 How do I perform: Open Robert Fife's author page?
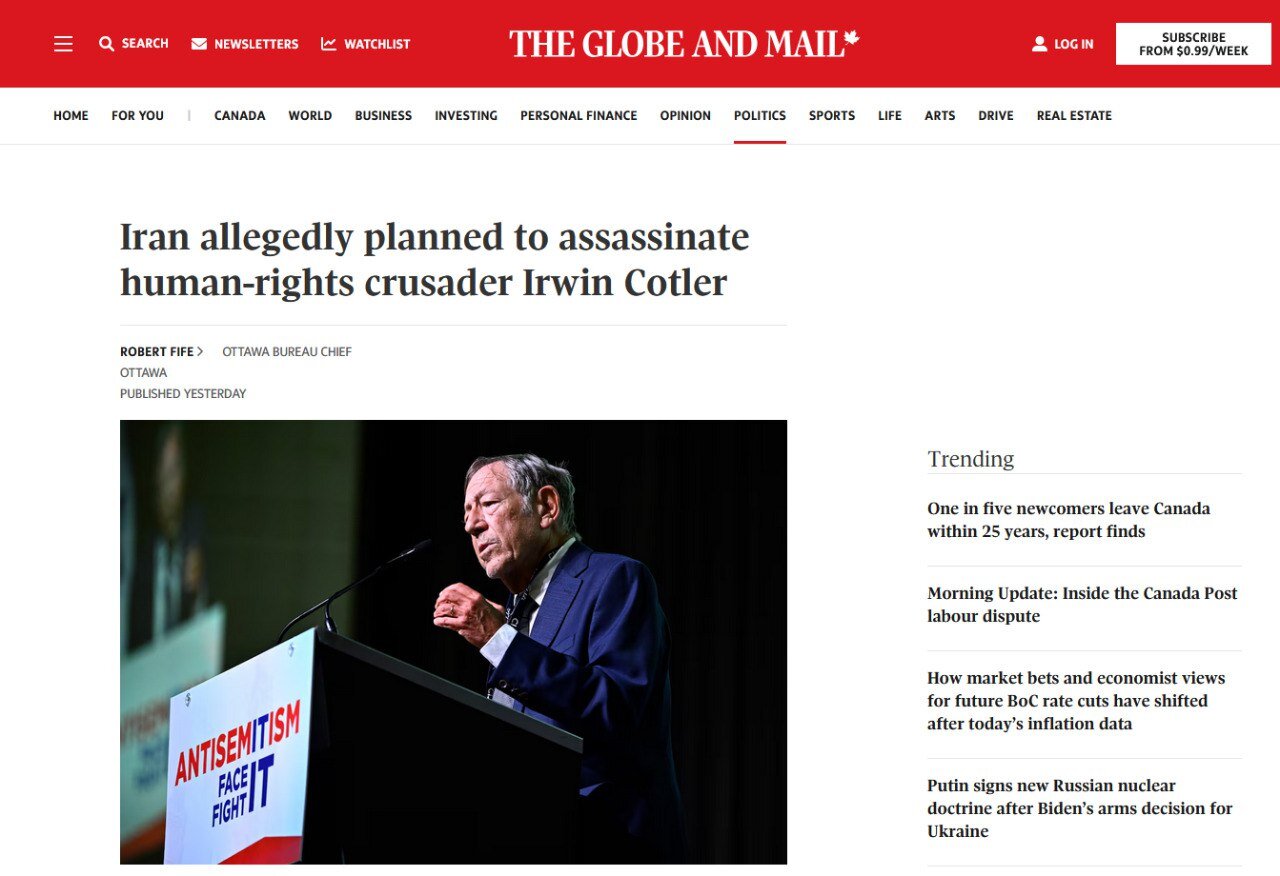pos(157,352)
